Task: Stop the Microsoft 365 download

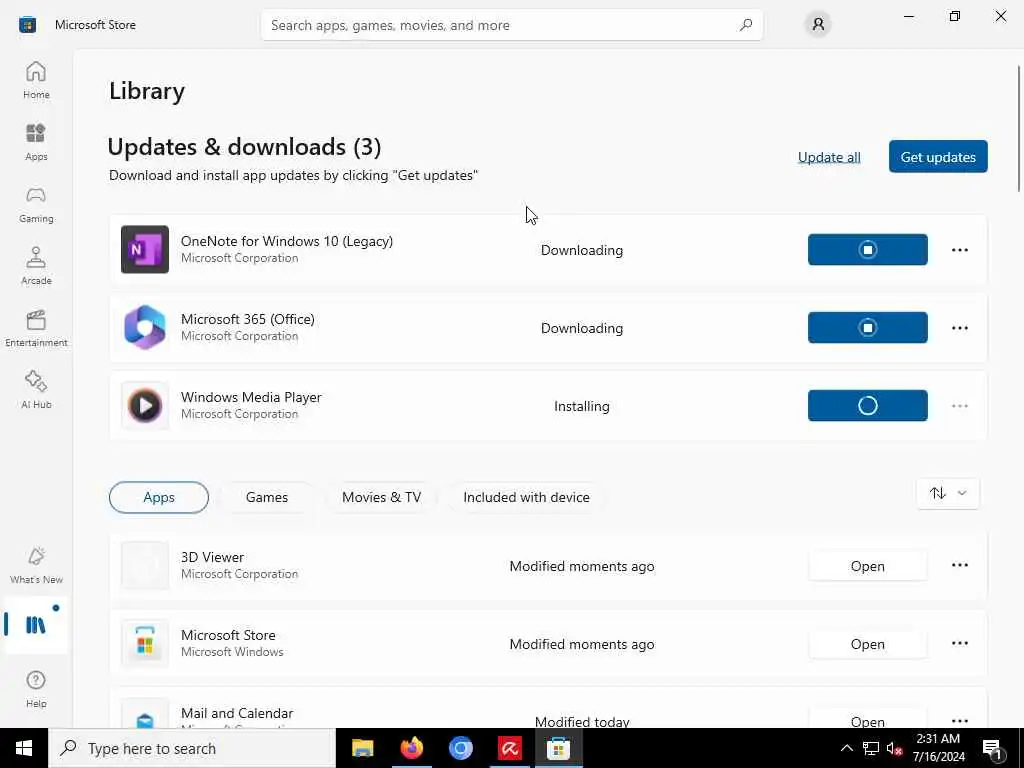Action: click(867, 327)
